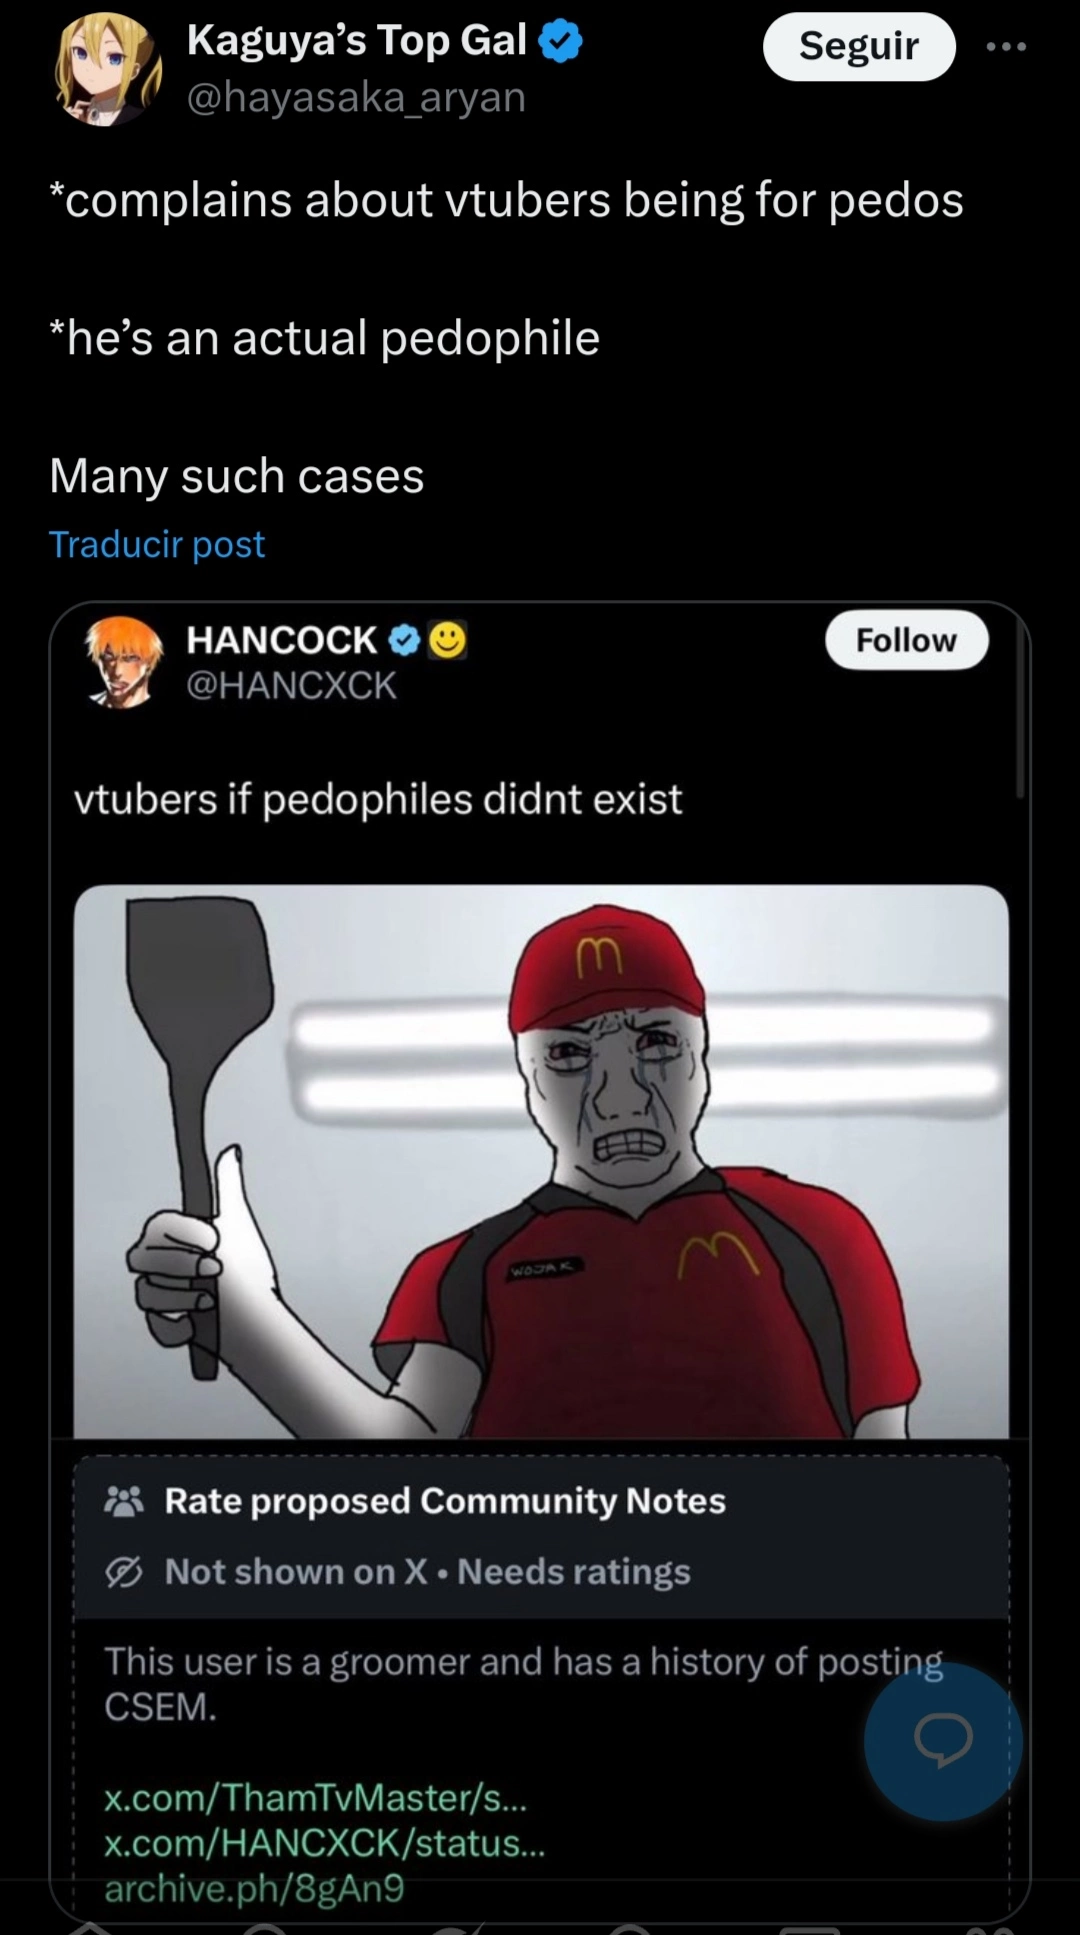Tap the Kaguya's Top Gal profile avatar
Screen dimensions: 1080x1935
[x=108, y=70]
